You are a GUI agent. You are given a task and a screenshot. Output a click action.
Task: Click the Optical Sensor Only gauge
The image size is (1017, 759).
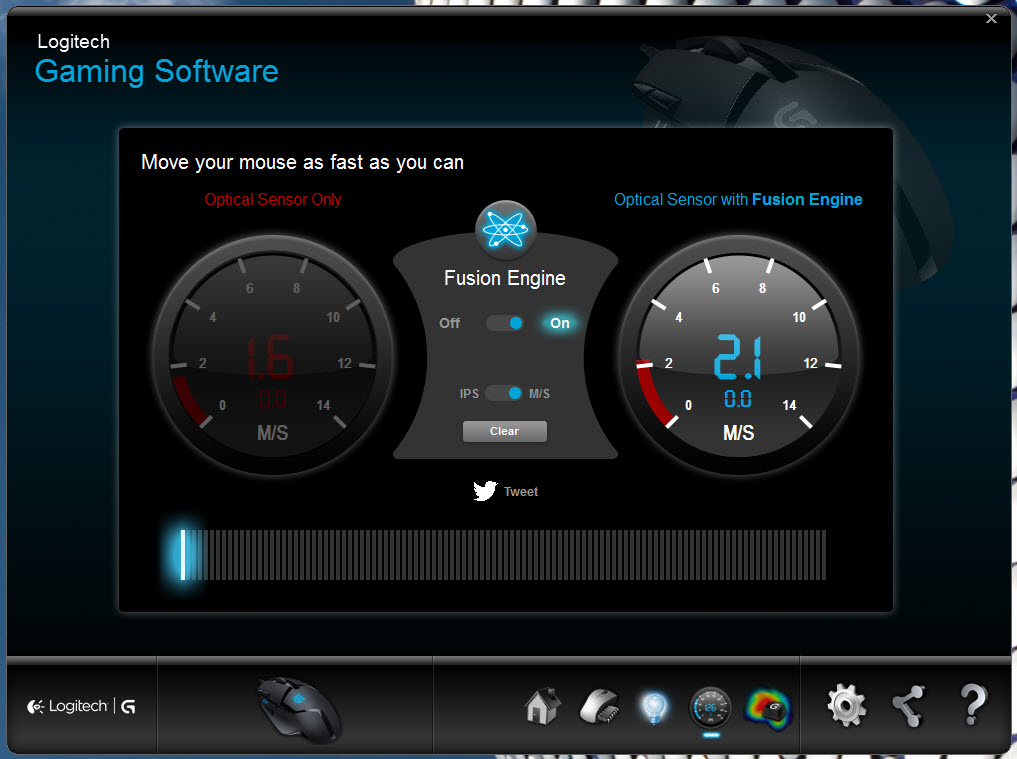pyautogui.click(x=273, y=355)
